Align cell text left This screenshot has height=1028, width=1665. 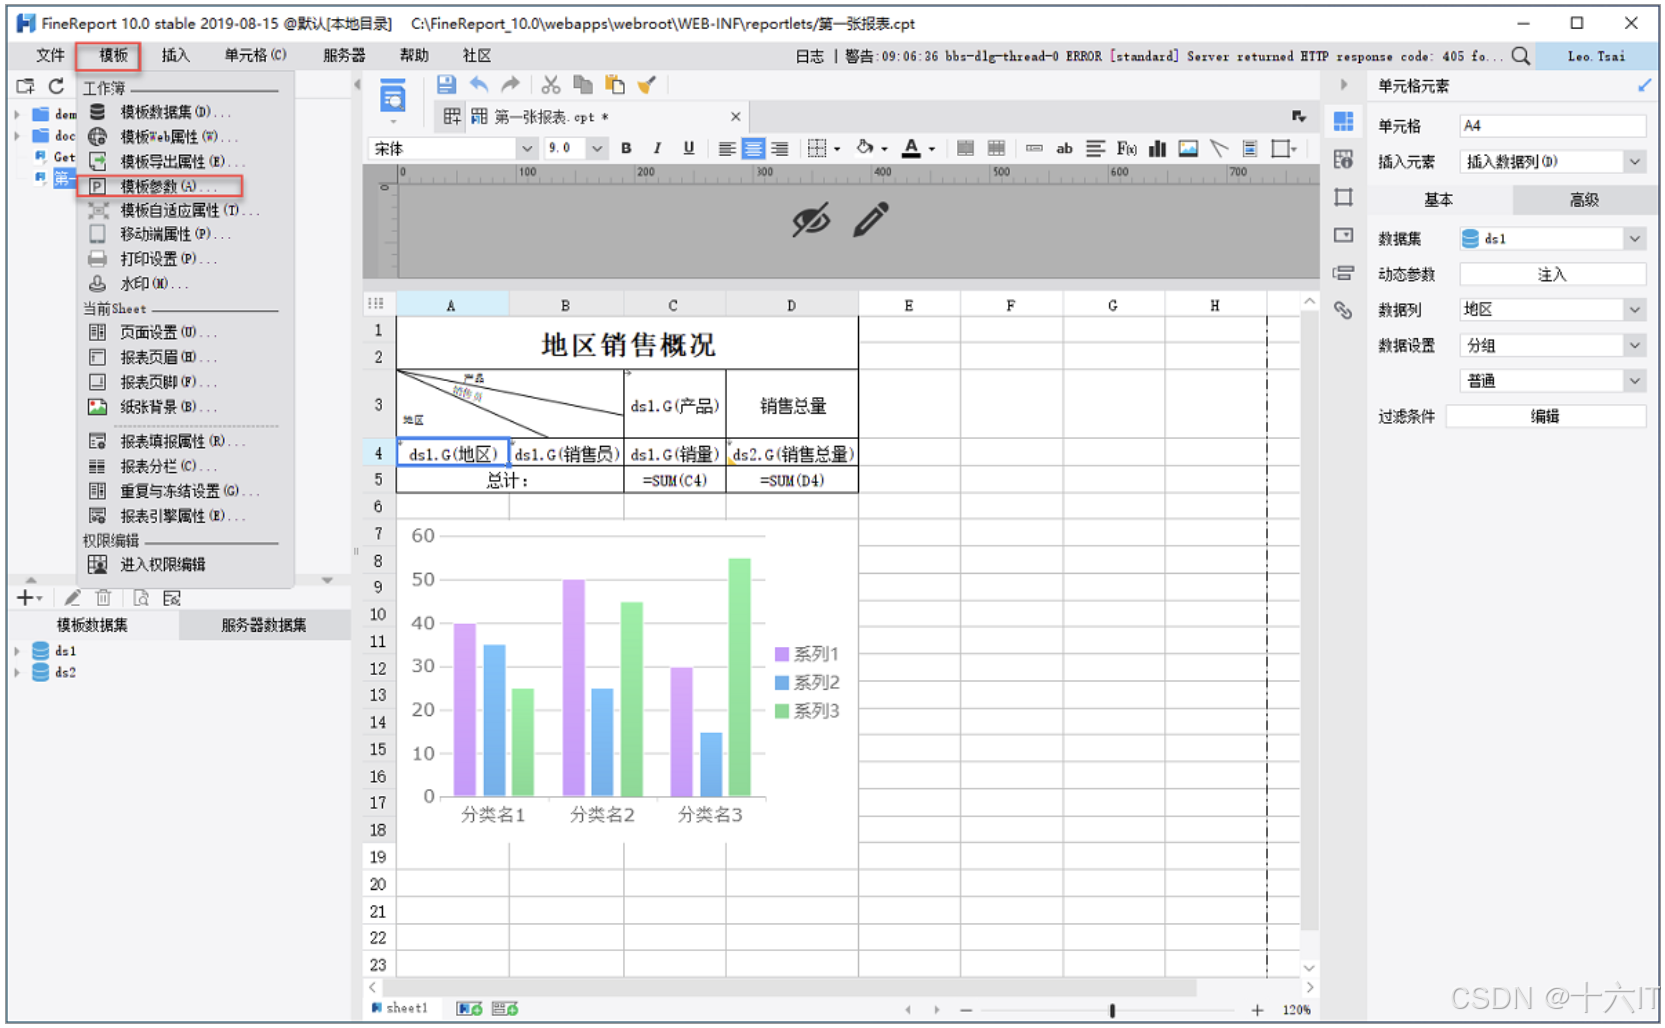click(x=727, y=149)
